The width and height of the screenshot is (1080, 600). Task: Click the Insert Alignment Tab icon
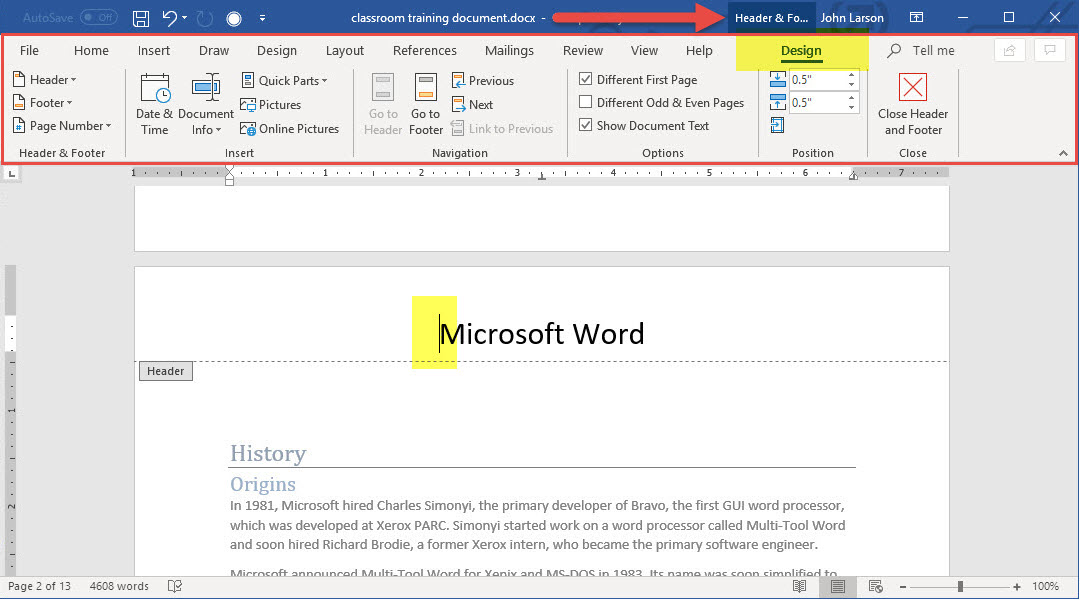pyautogui.click(x=778, y=125)
